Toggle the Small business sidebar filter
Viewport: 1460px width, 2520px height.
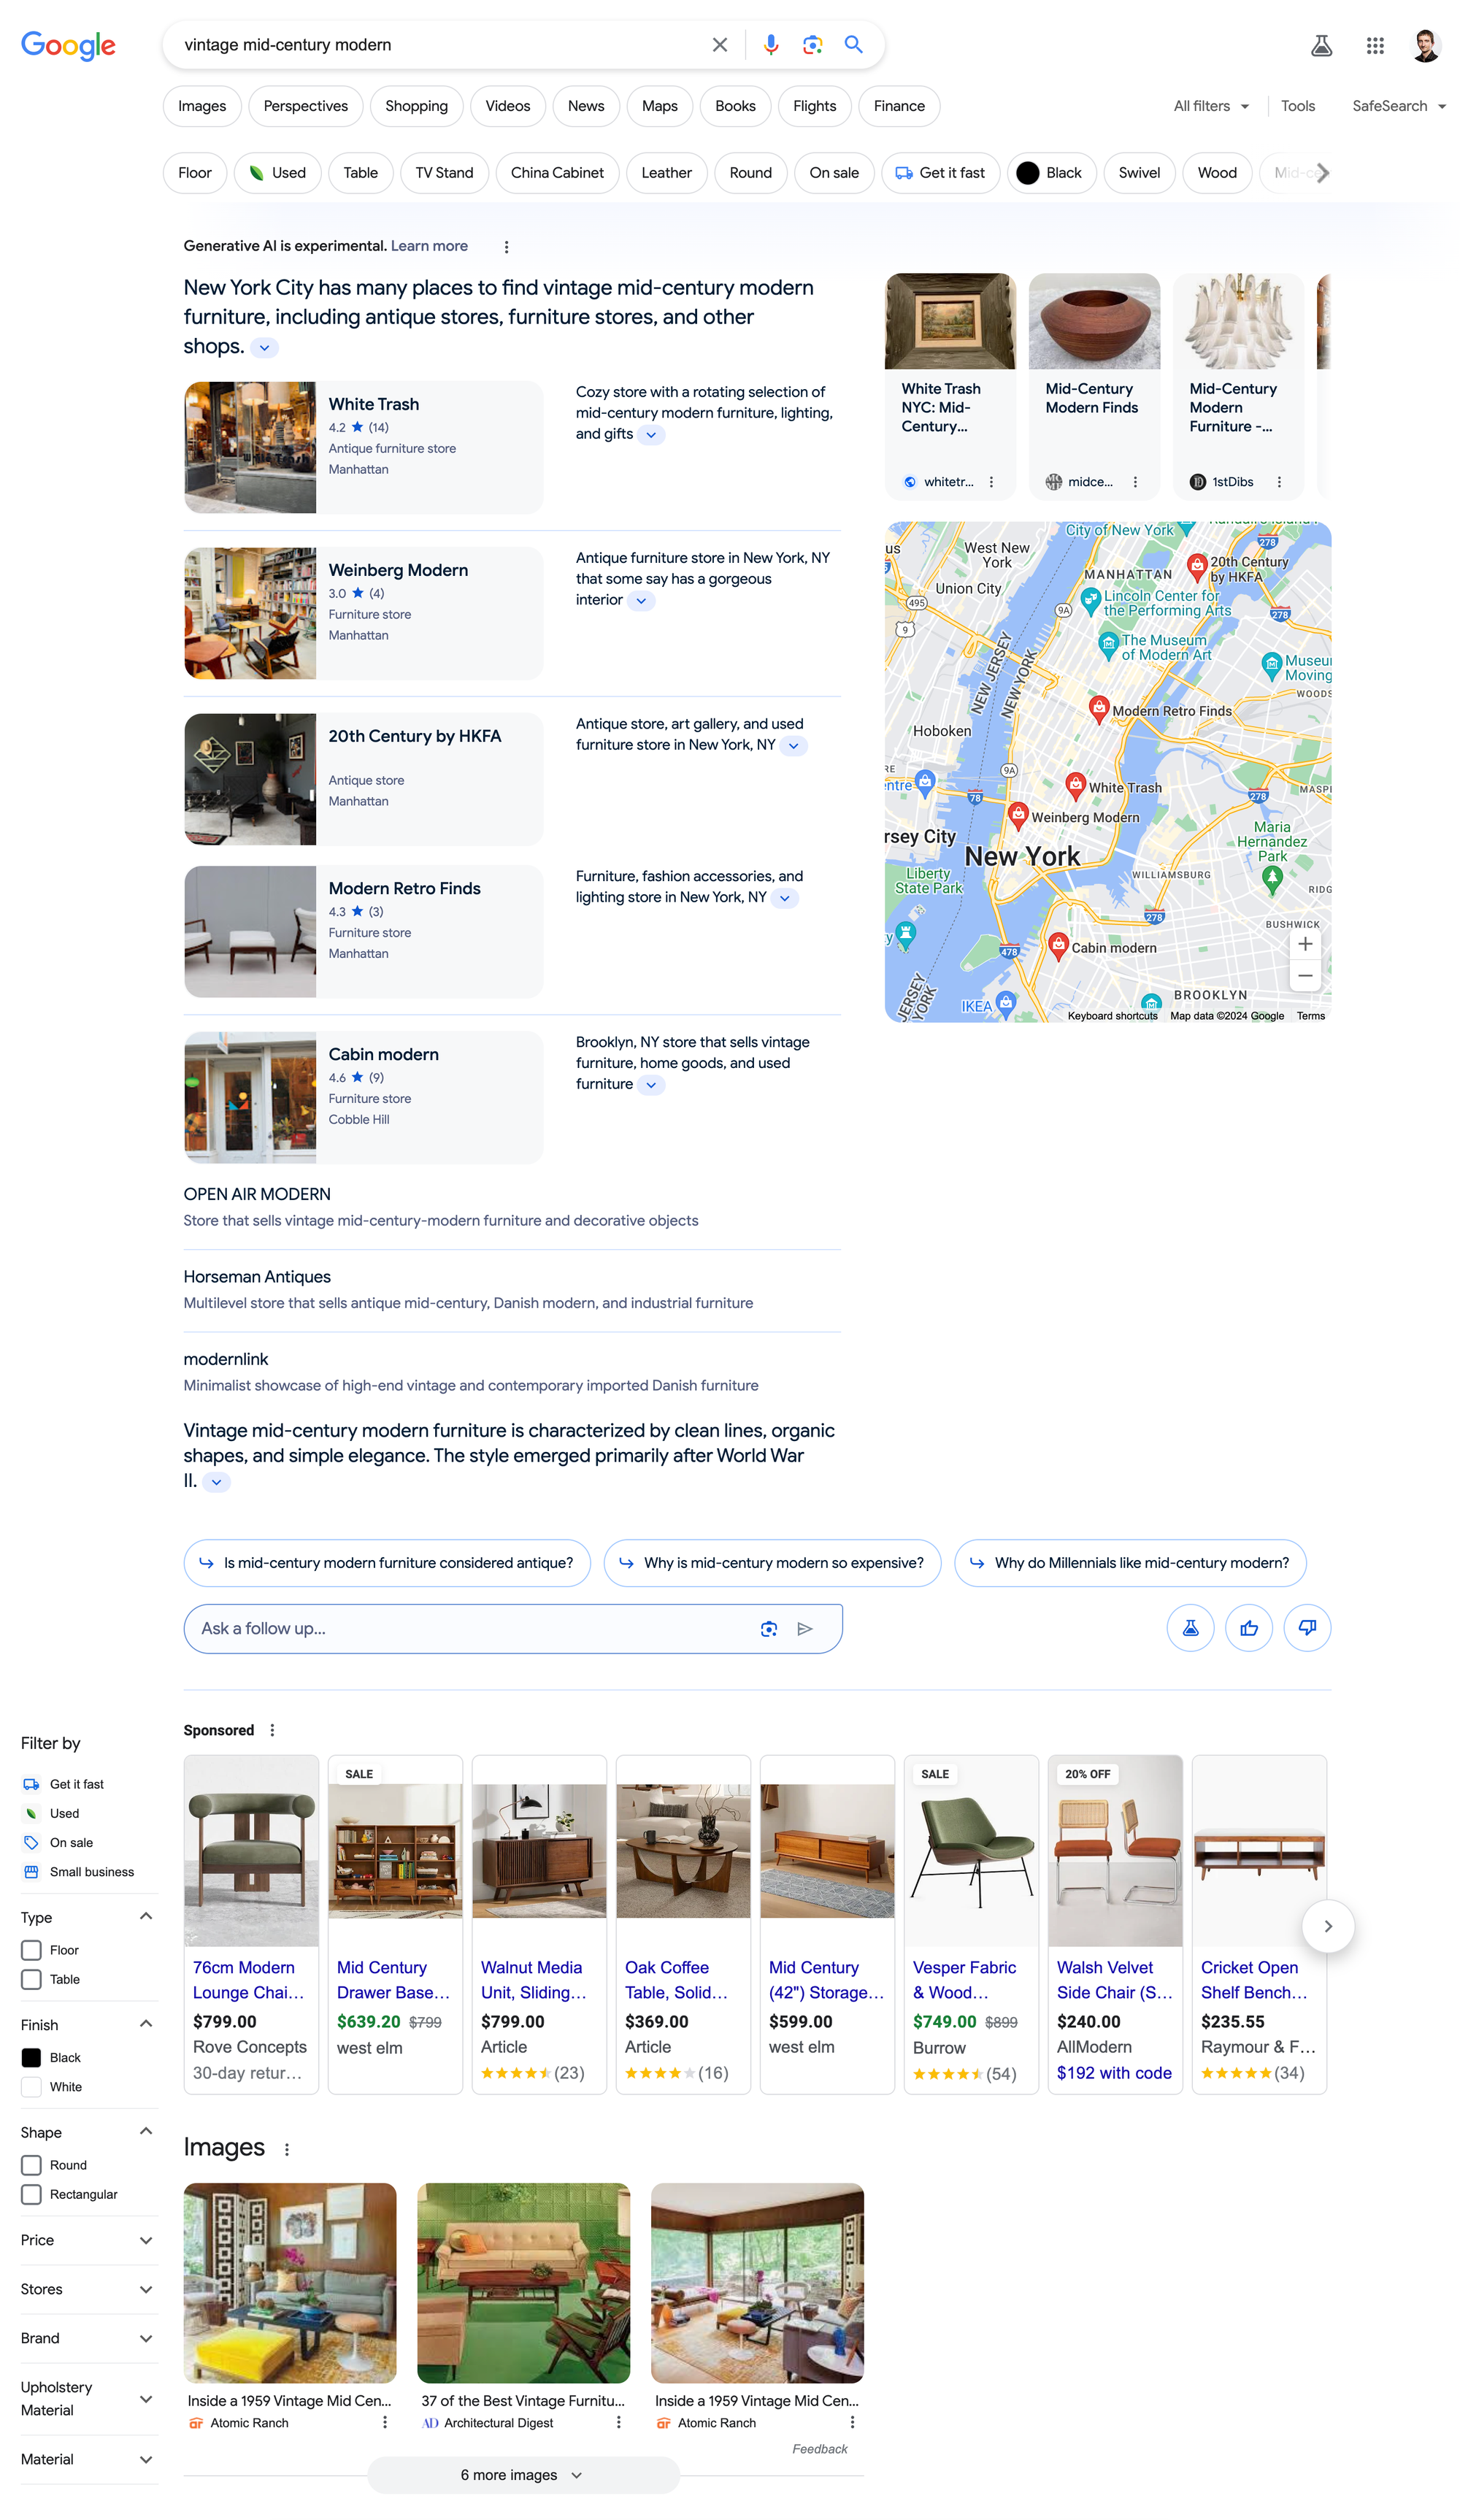78,1873
